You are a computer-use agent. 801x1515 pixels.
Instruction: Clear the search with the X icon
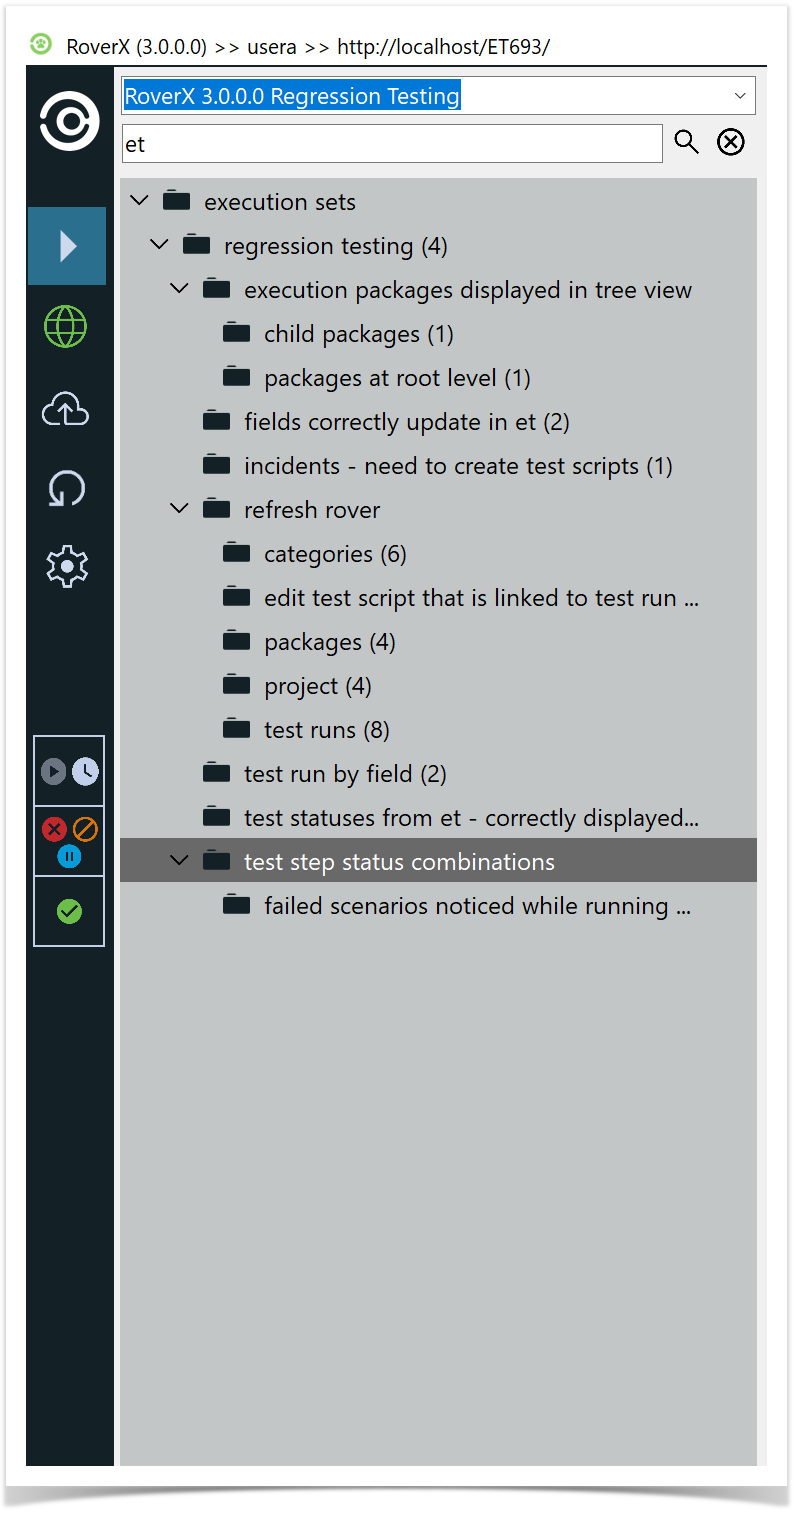point(731,143)
